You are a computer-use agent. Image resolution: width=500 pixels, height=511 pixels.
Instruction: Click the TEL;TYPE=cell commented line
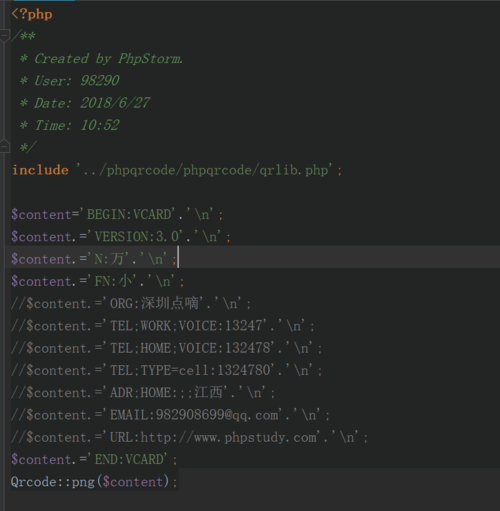click(x=167, y=370)
